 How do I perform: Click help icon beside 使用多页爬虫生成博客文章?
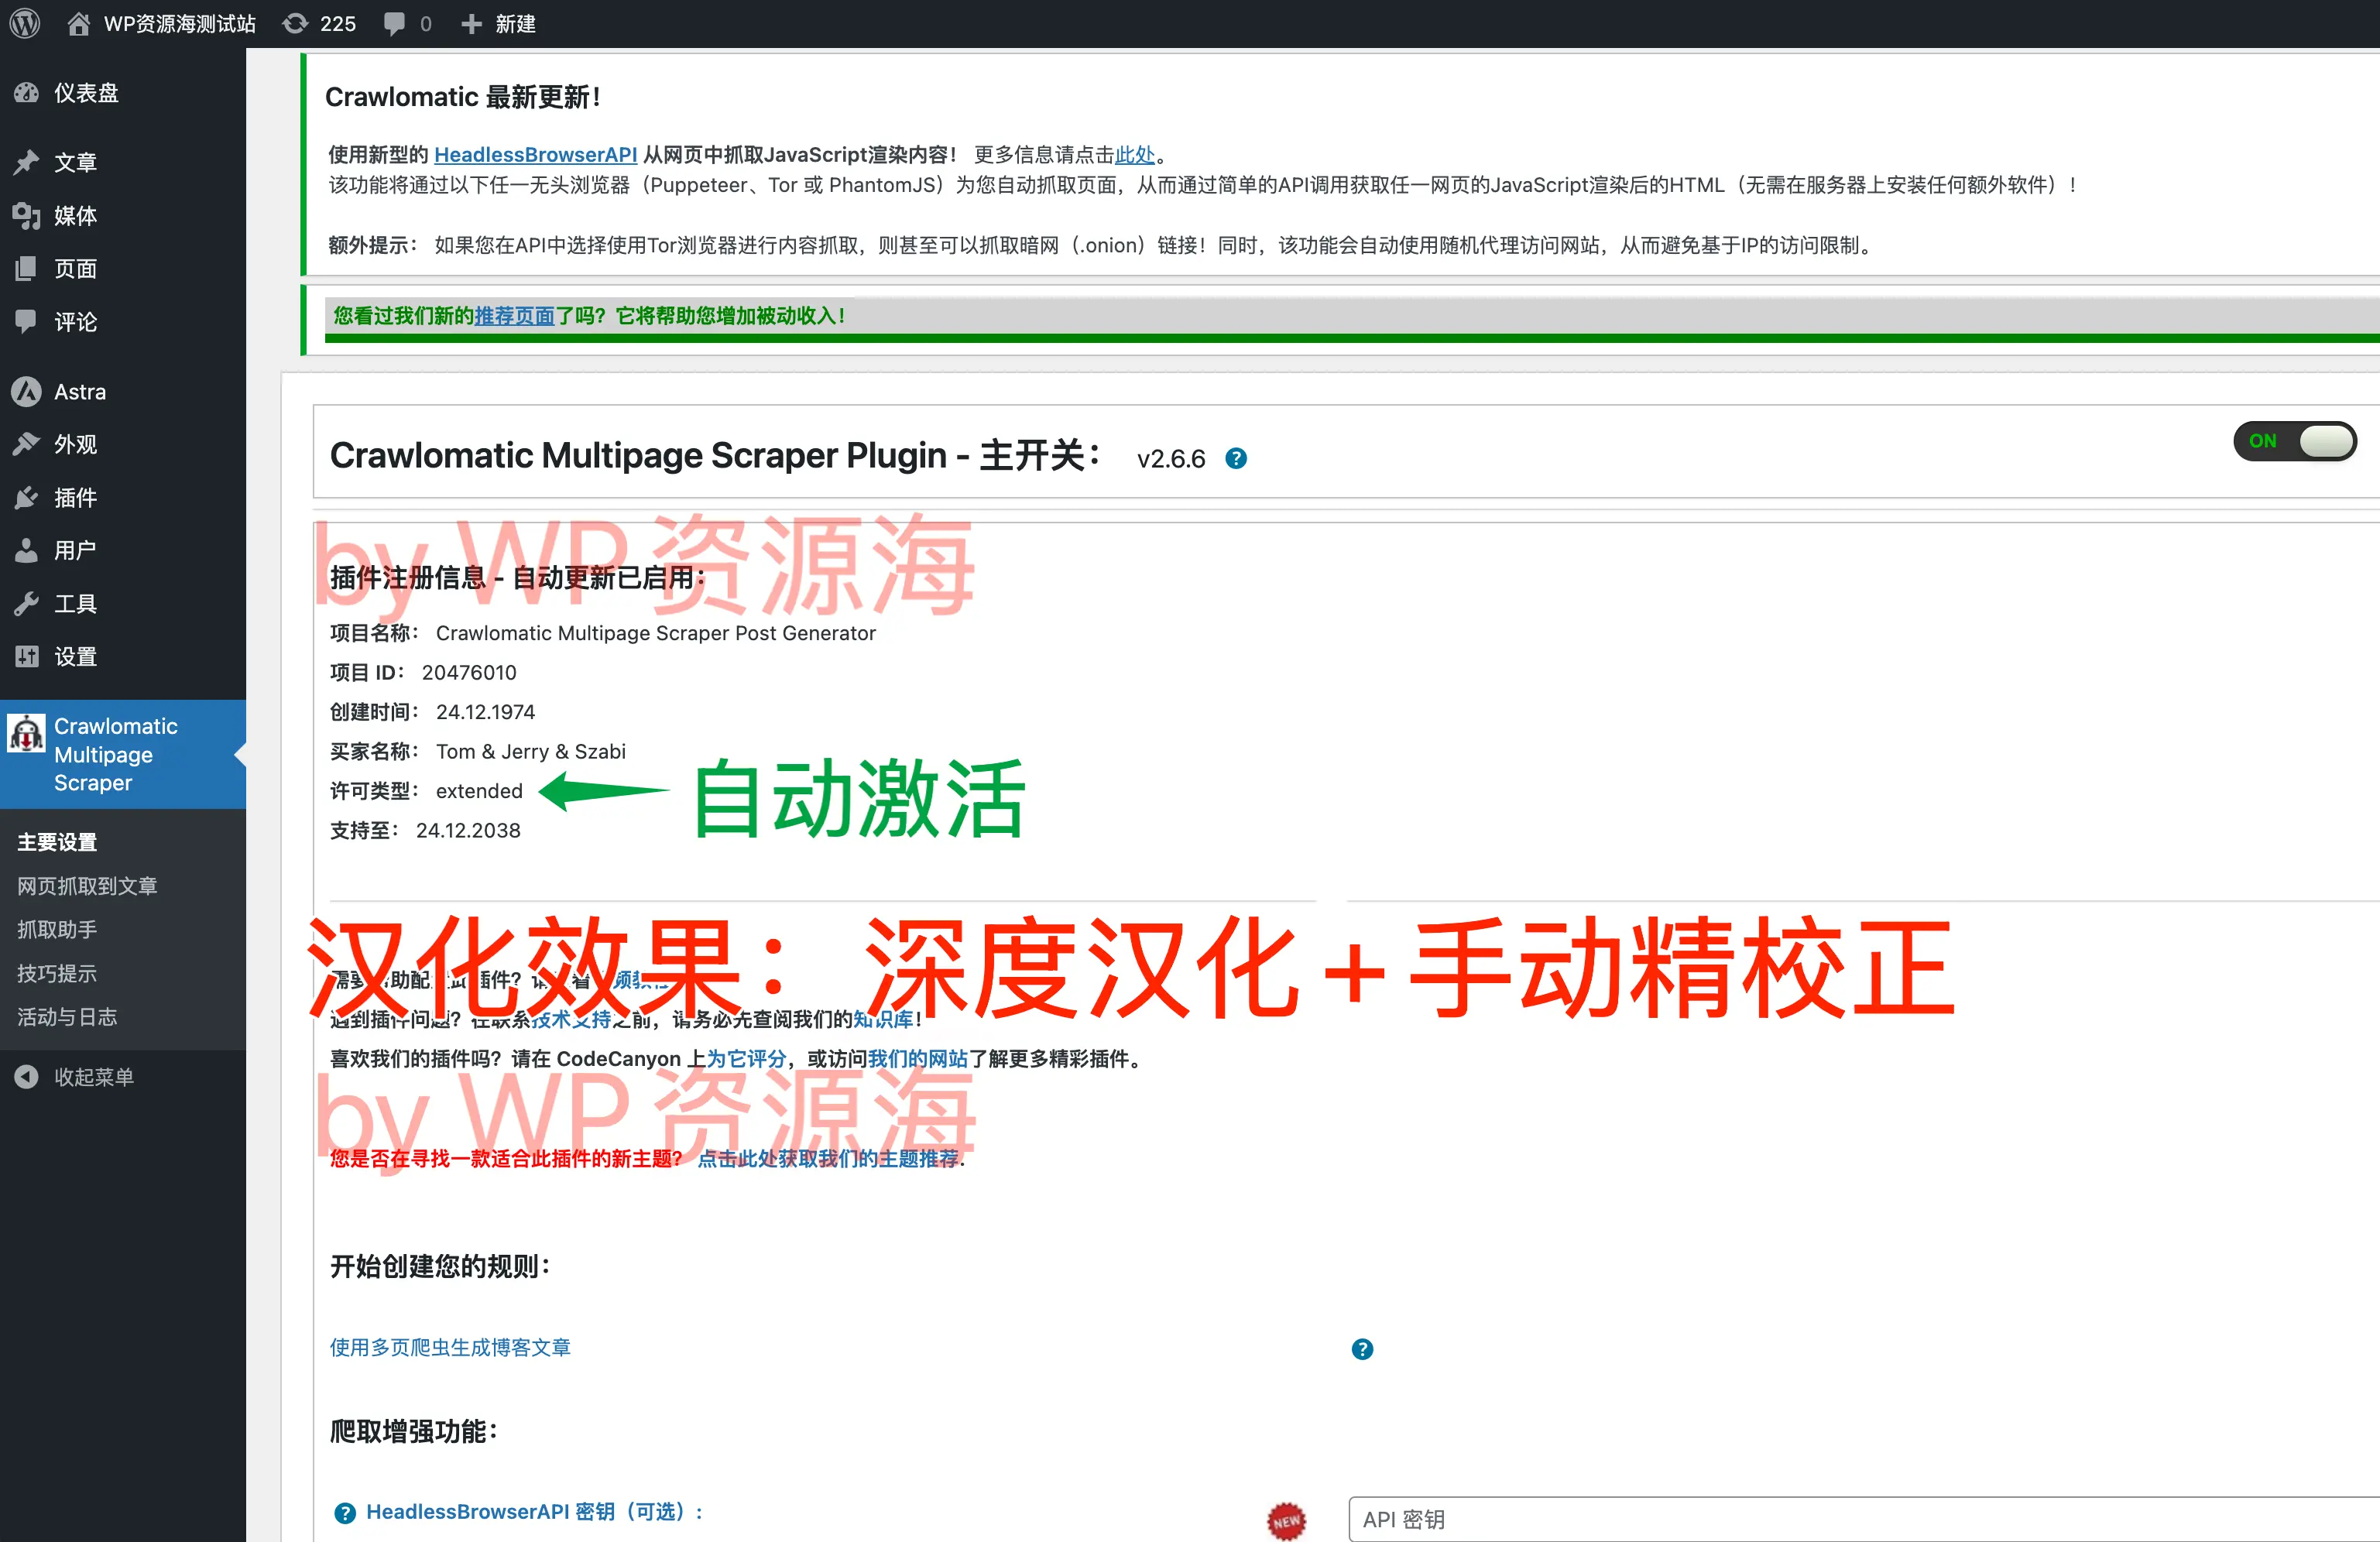1362,1349
